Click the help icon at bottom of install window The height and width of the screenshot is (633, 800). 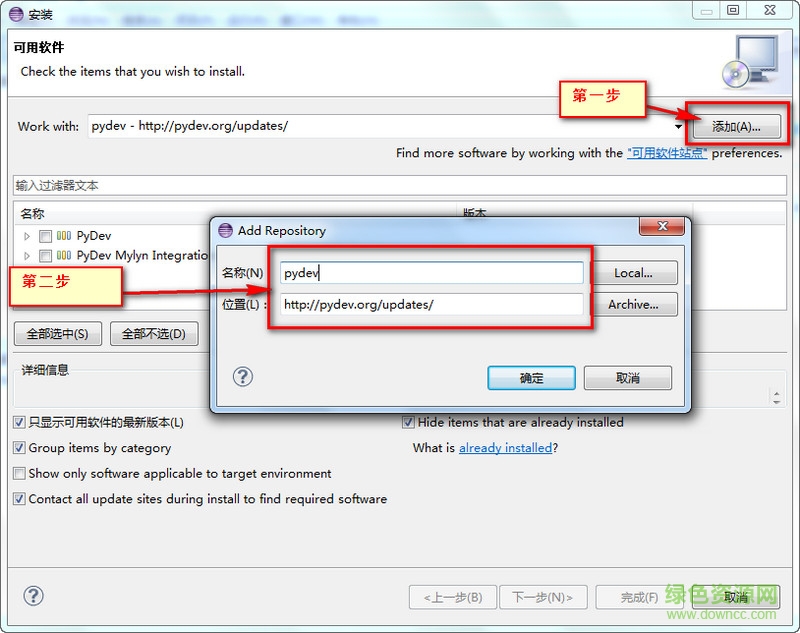point(34,595)
